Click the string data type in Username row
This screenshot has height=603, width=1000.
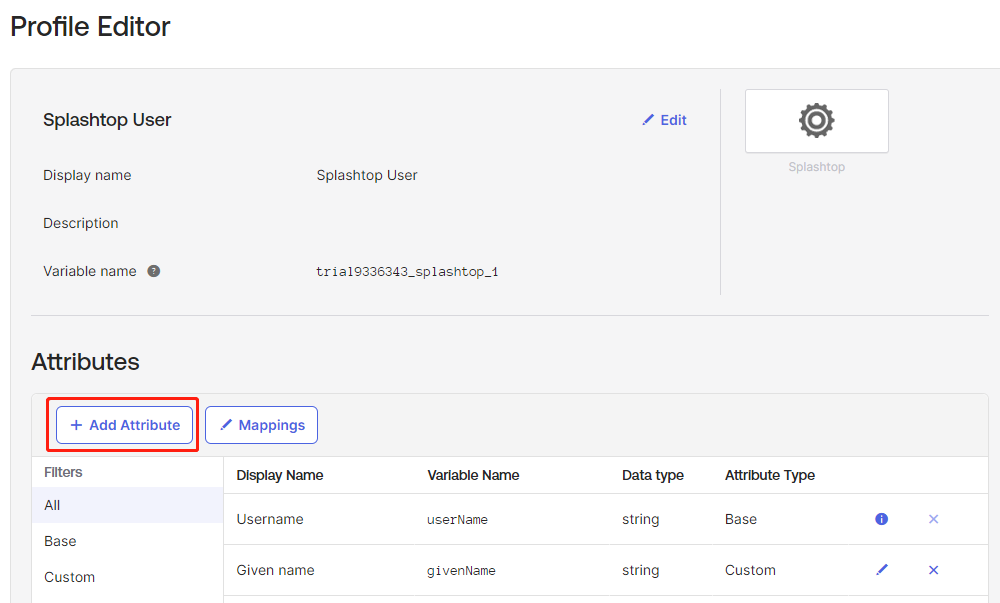640,519
